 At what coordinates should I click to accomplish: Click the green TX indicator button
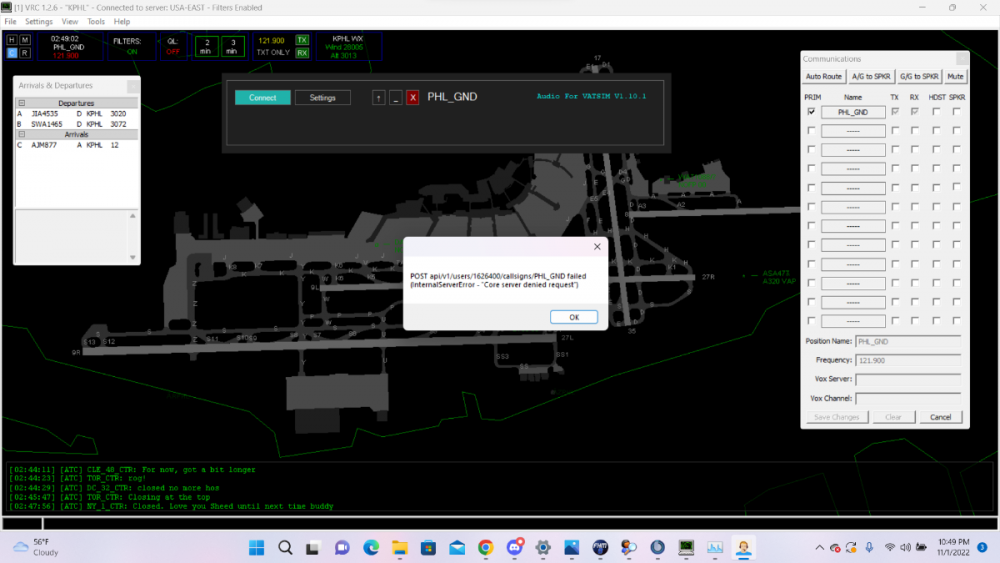302,40
